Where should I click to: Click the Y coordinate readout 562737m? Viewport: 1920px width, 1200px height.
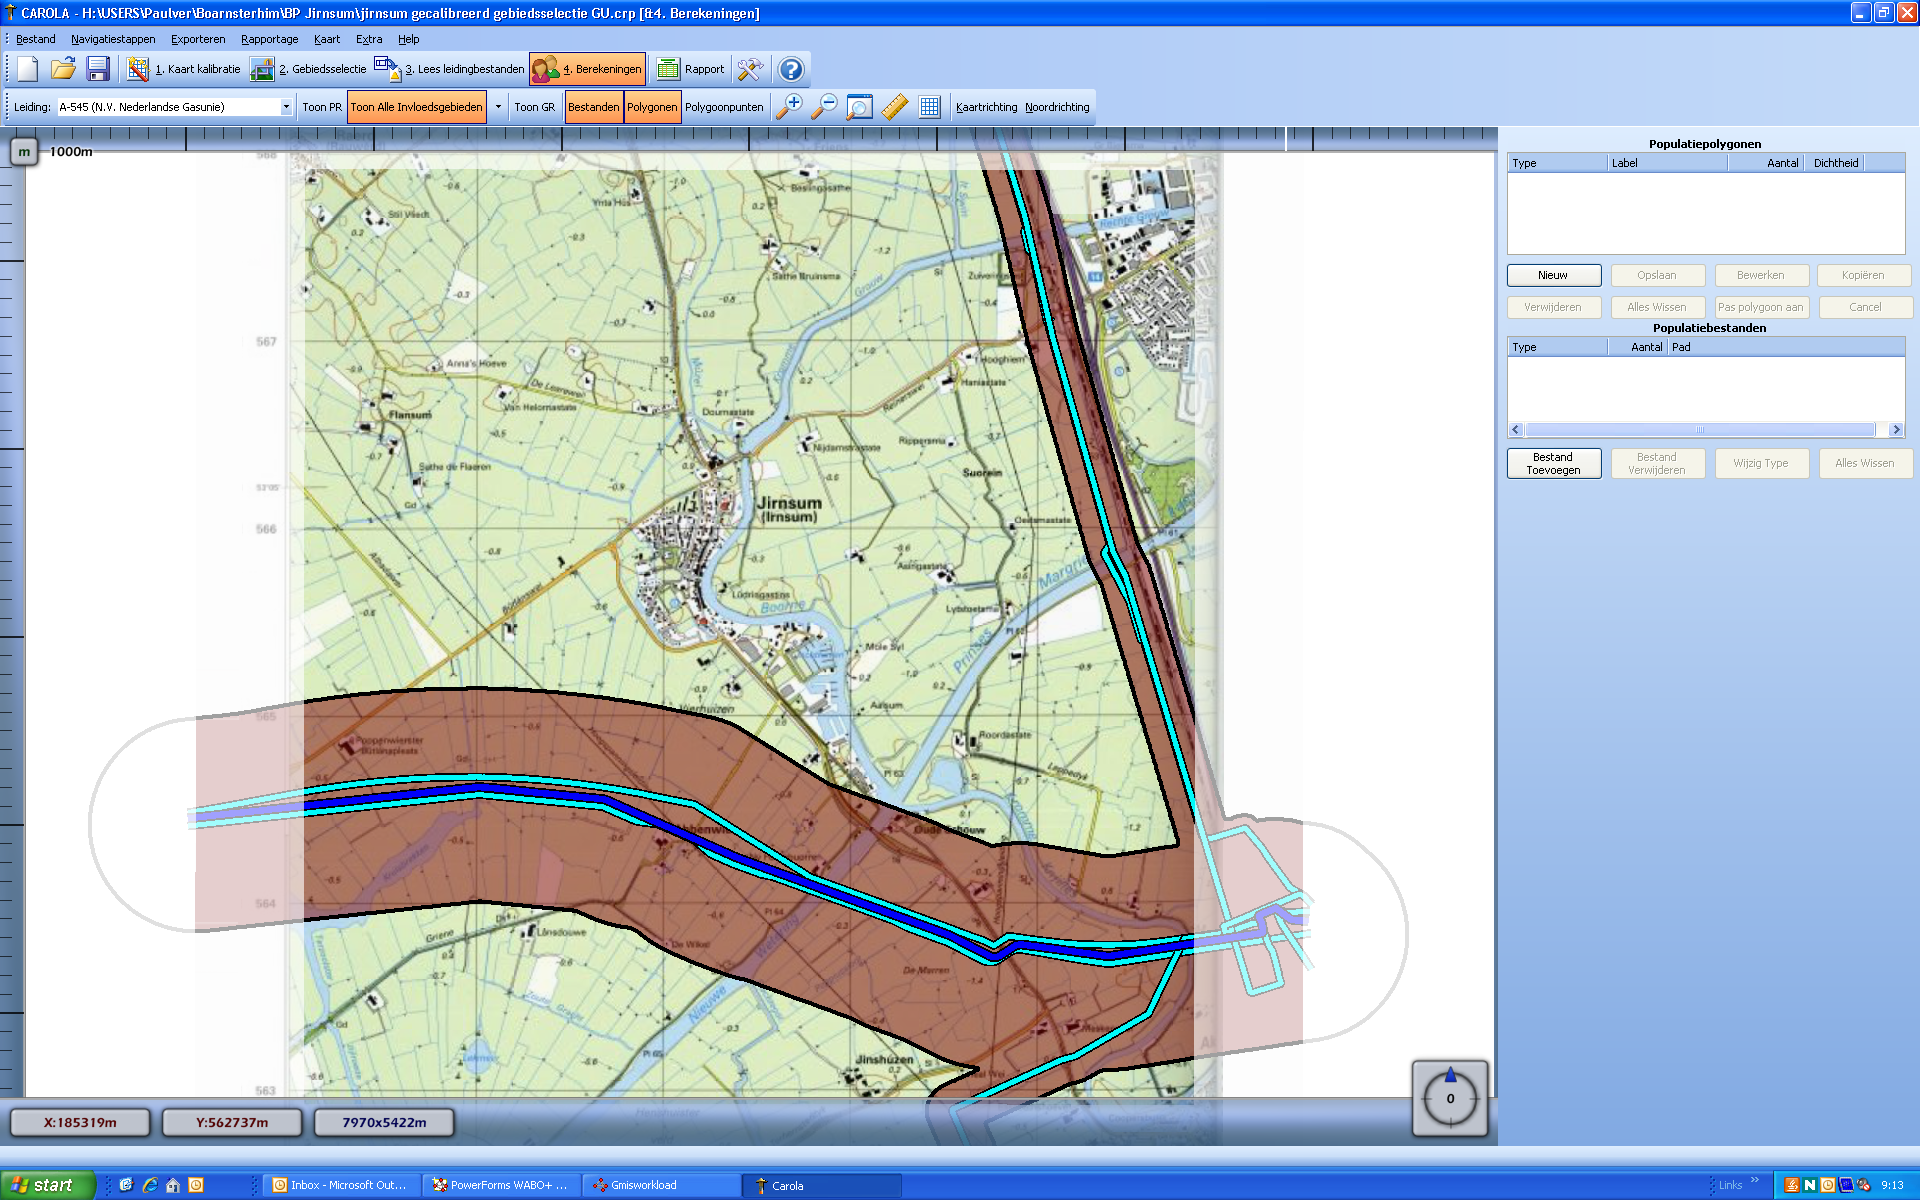232,1123
